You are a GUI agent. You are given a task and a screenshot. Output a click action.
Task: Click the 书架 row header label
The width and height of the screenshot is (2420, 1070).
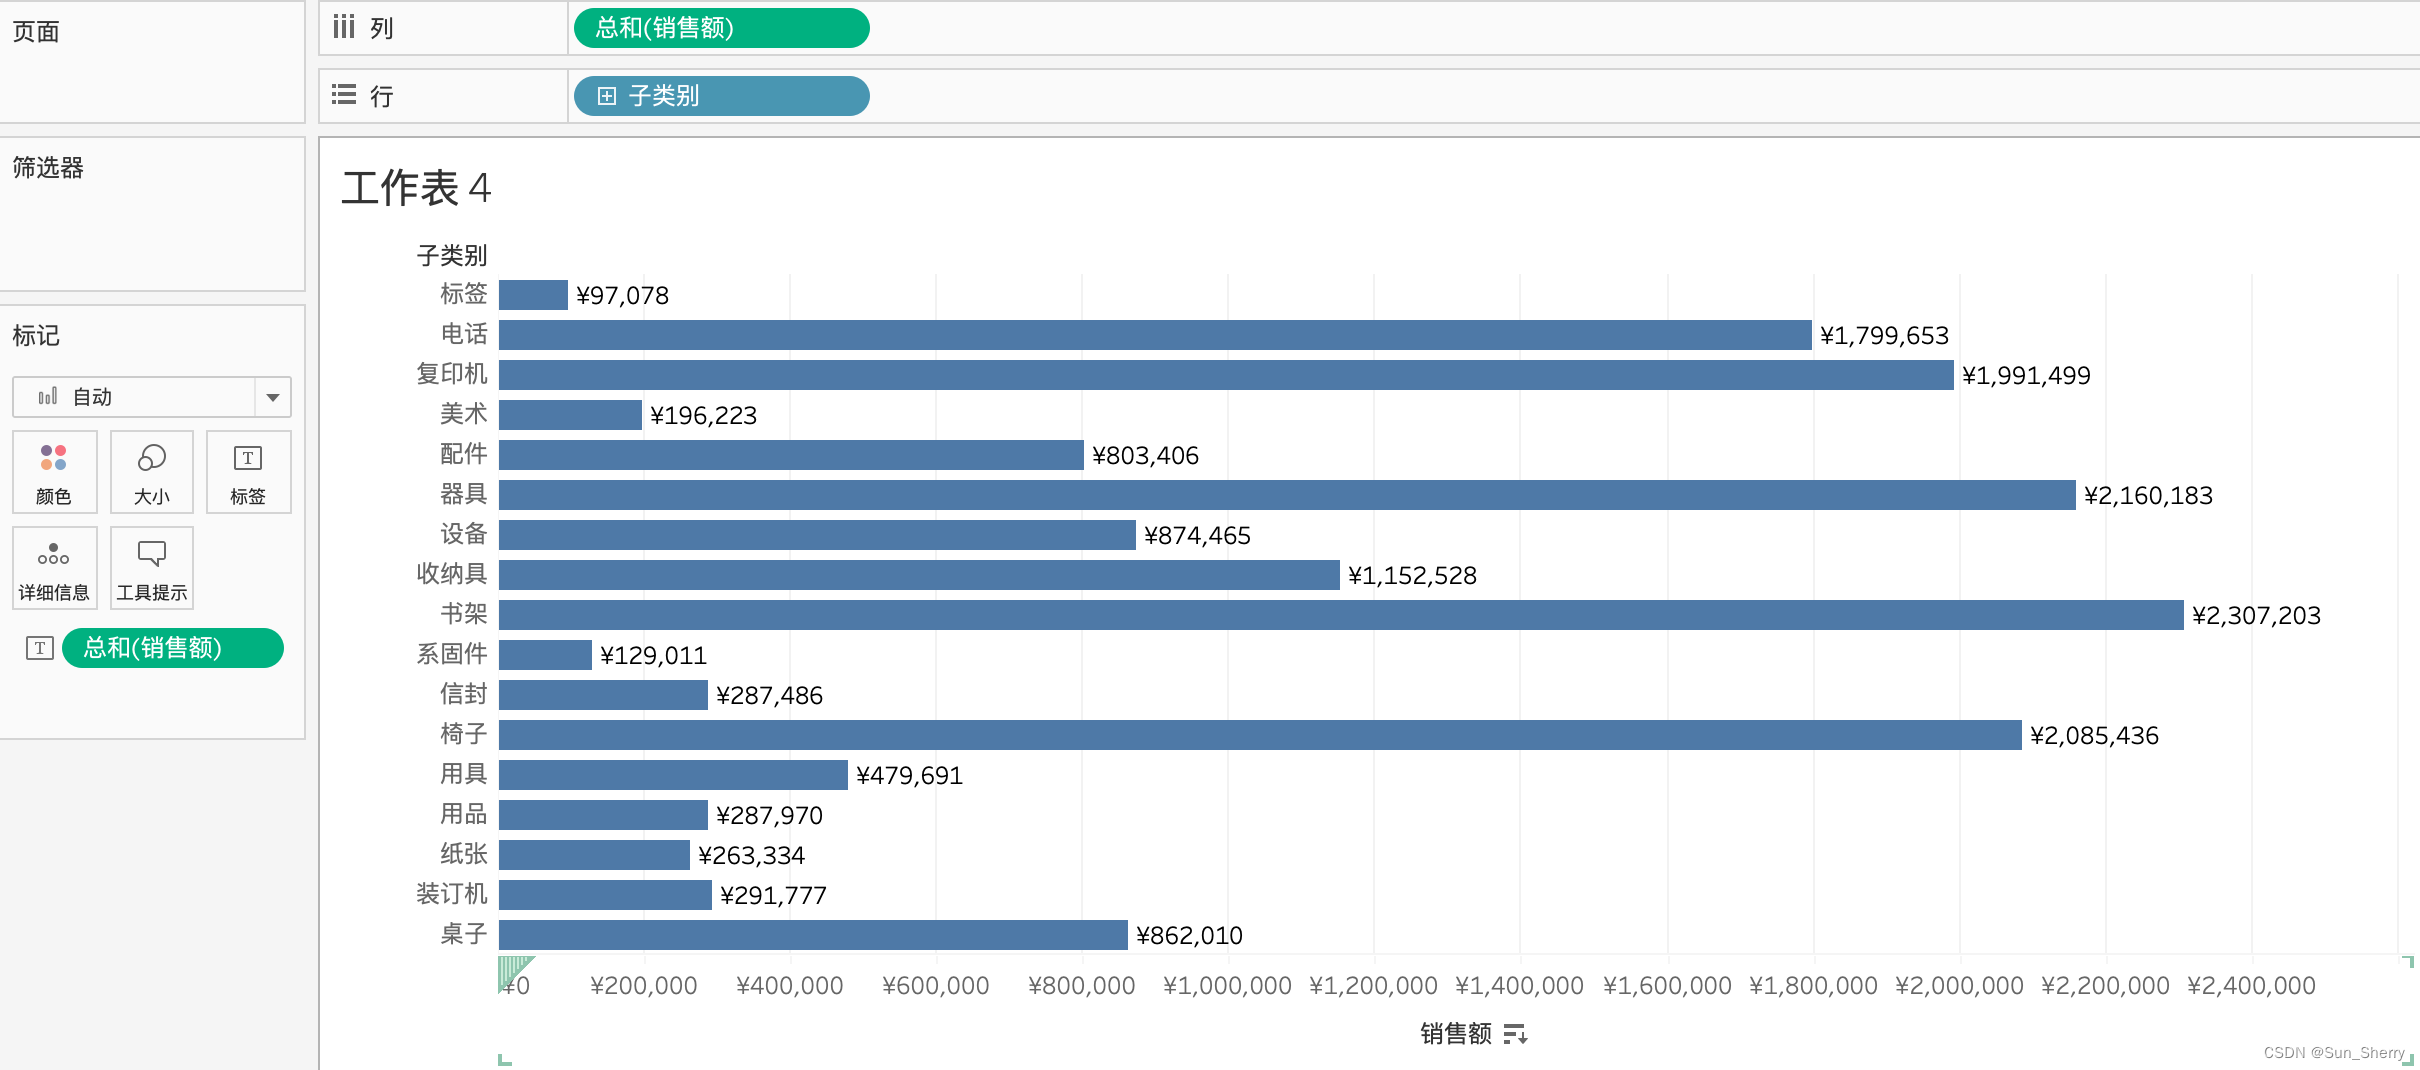(464, 614)
